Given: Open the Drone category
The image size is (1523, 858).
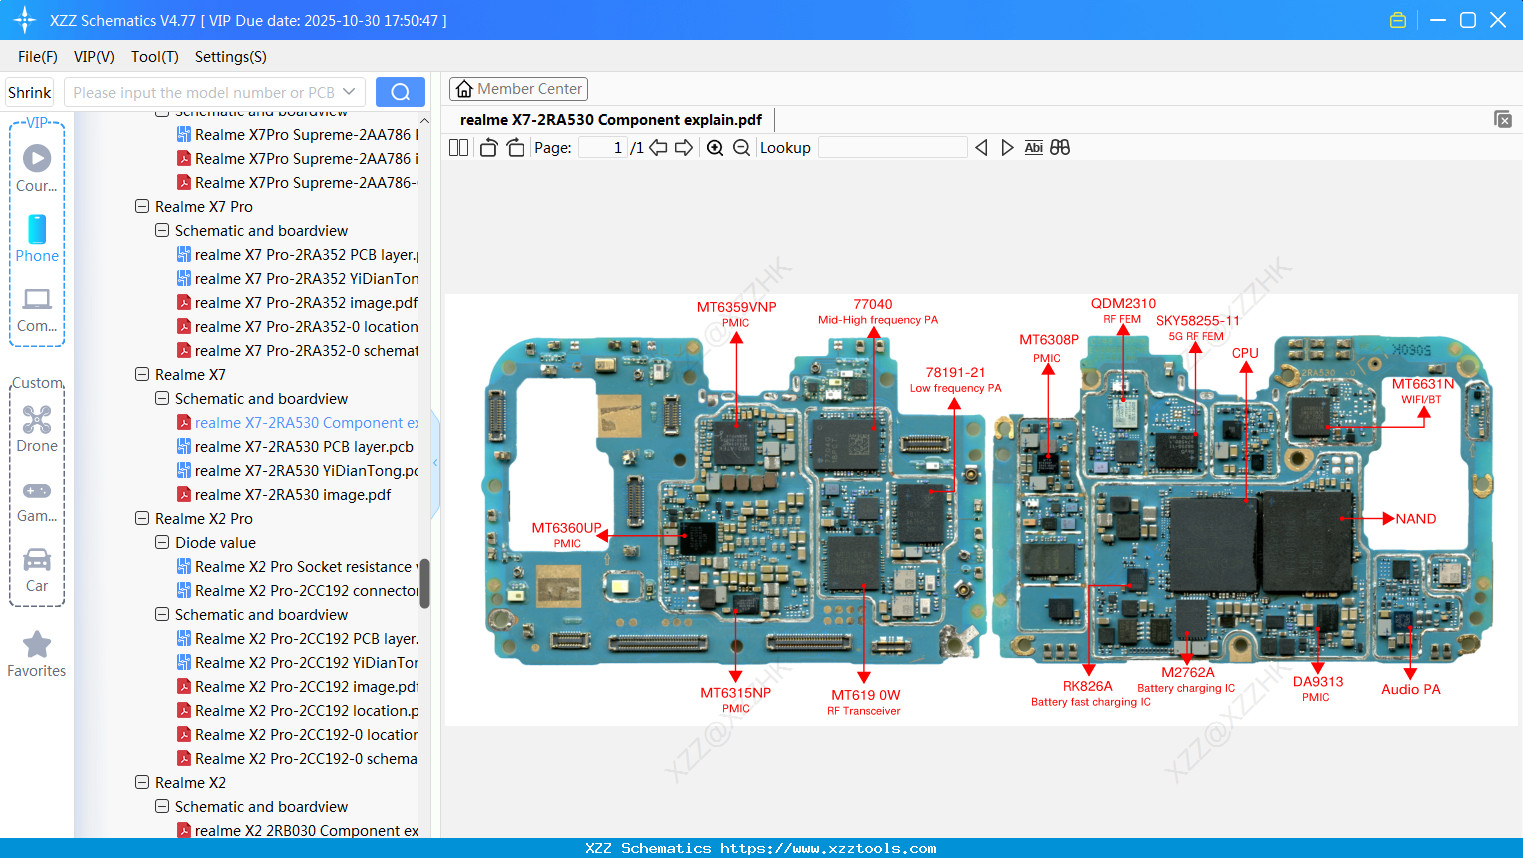Looking at the screenshot, I should click(x=37, y=428).
